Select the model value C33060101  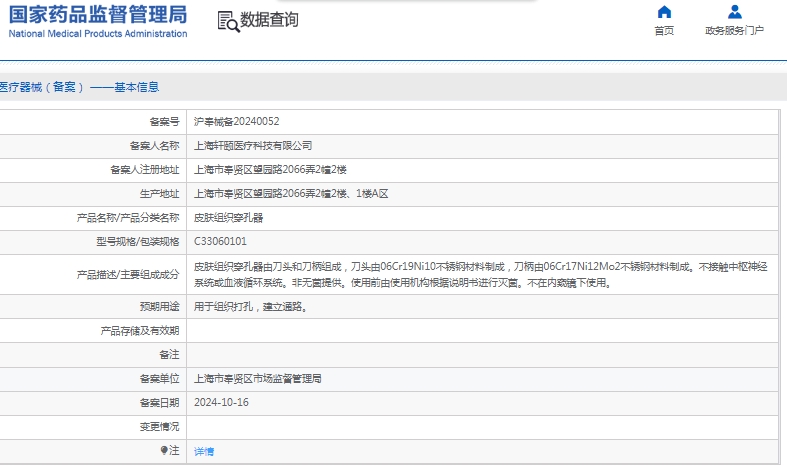click(x=220, y=242)
